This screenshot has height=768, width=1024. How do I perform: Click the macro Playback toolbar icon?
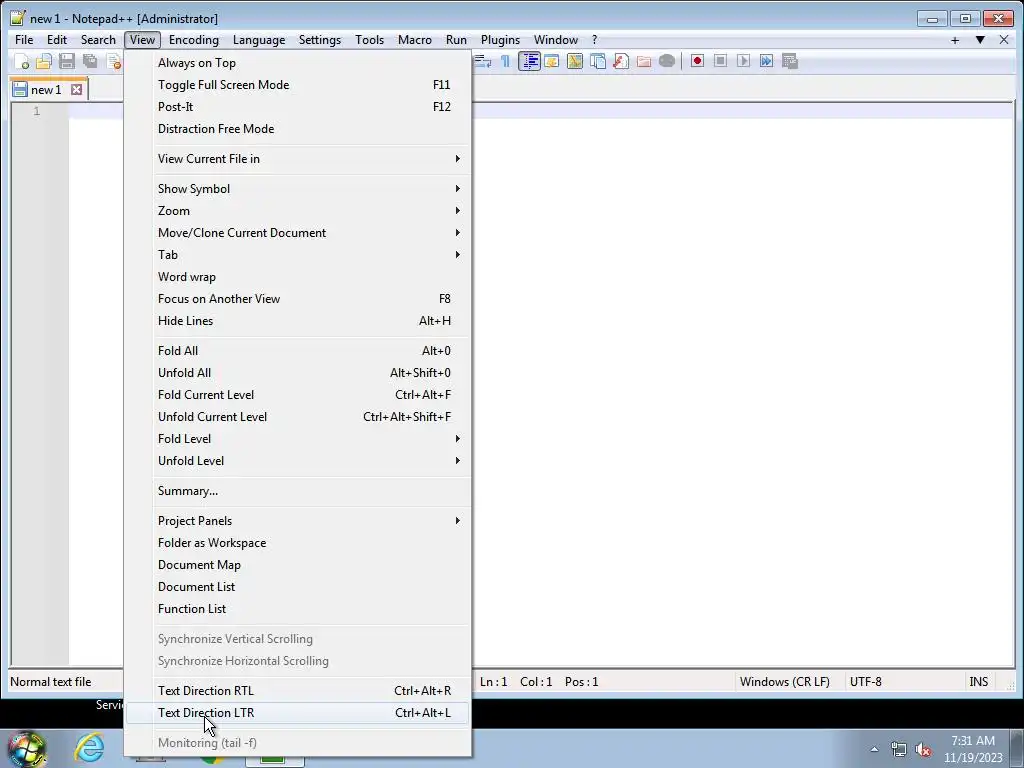[x=743, y=61]
